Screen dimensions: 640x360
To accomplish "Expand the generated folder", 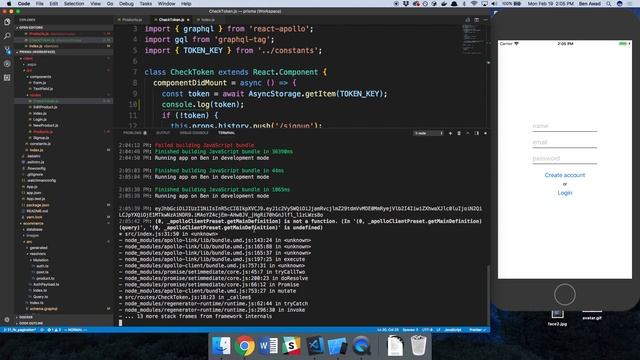I will click(38, 248).
